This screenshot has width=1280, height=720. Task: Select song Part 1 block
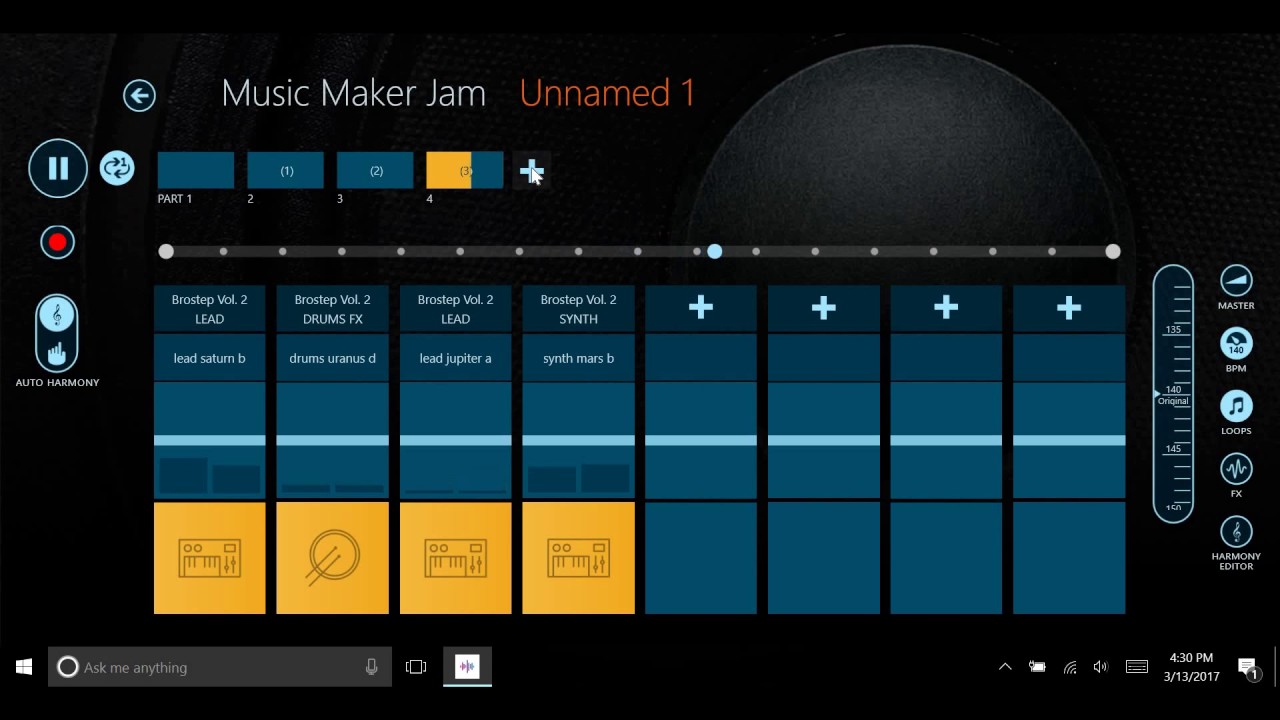[x=196, y=171]
